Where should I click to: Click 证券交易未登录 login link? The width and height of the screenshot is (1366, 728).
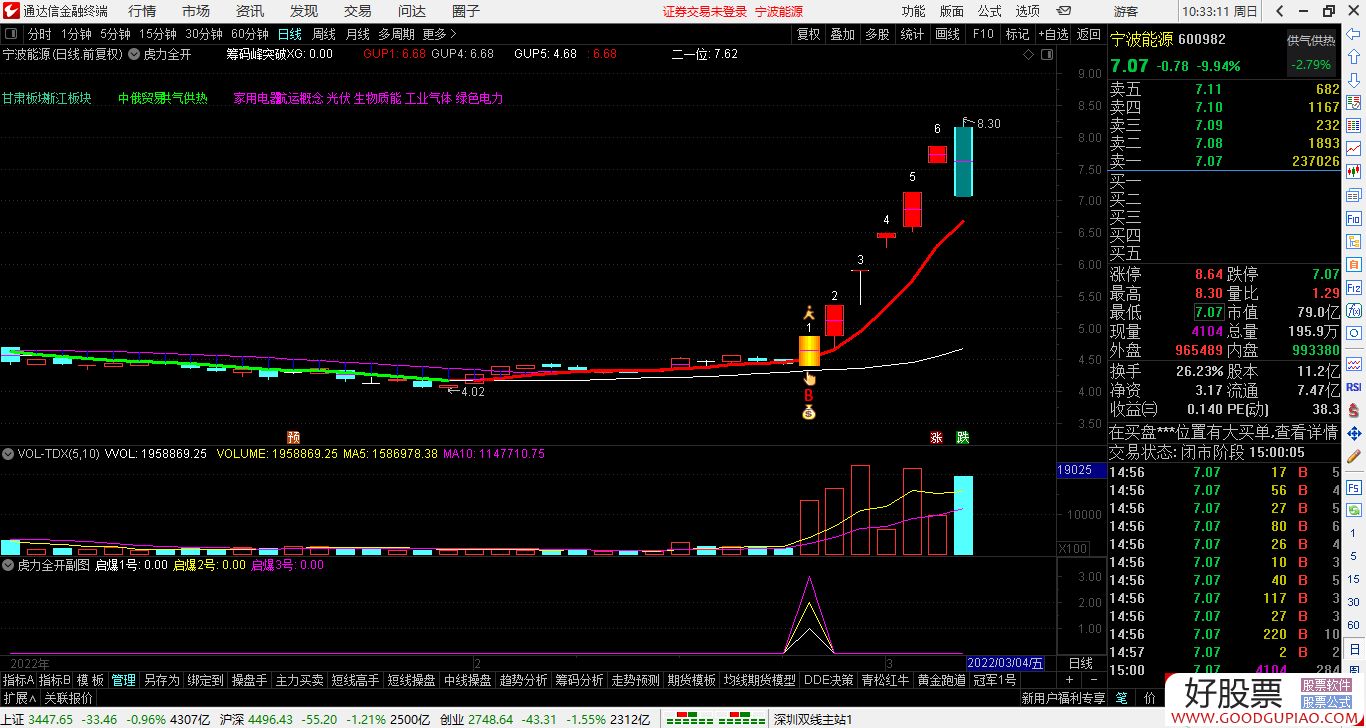point(705,12)
